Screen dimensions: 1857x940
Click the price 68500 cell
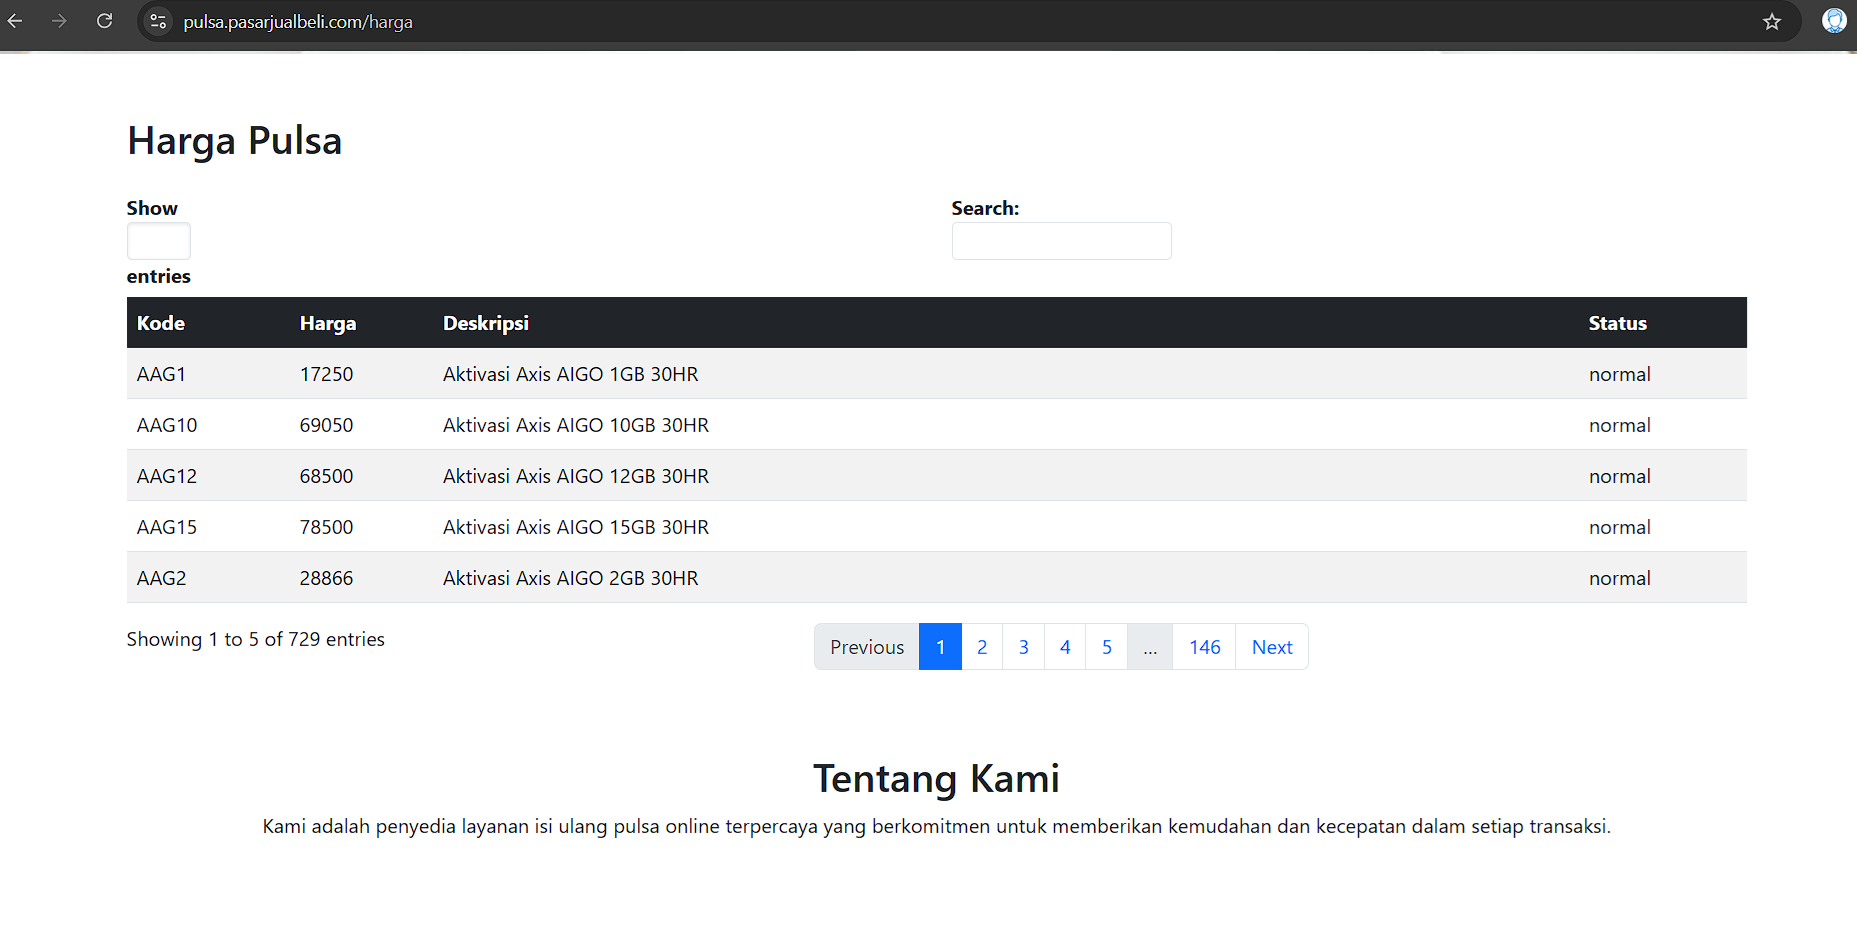click(327, 476)
